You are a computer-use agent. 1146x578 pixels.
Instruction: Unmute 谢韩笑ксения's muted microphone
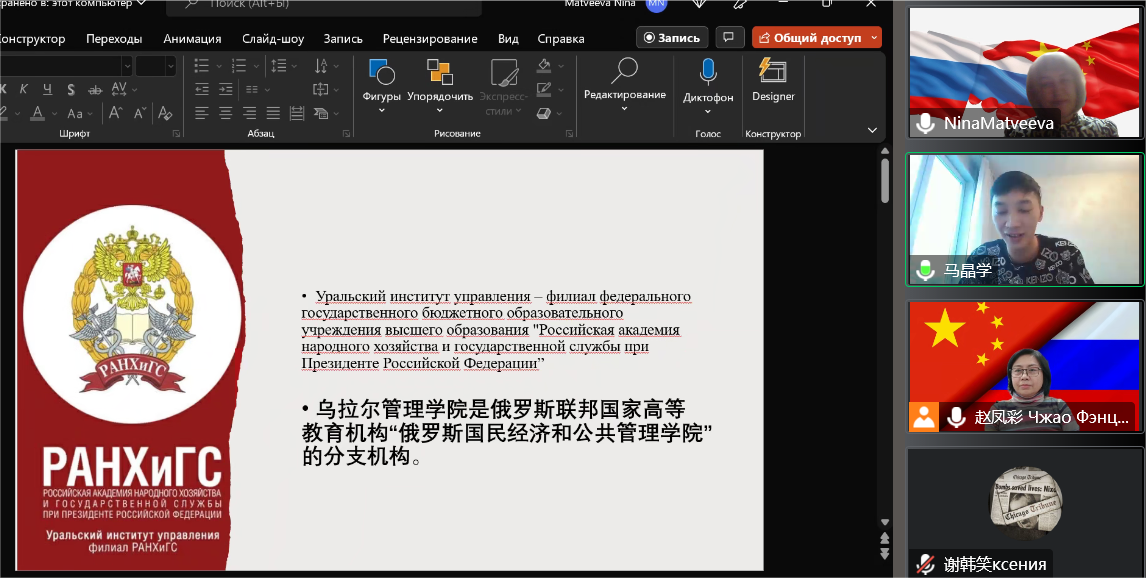click(925, 564)
